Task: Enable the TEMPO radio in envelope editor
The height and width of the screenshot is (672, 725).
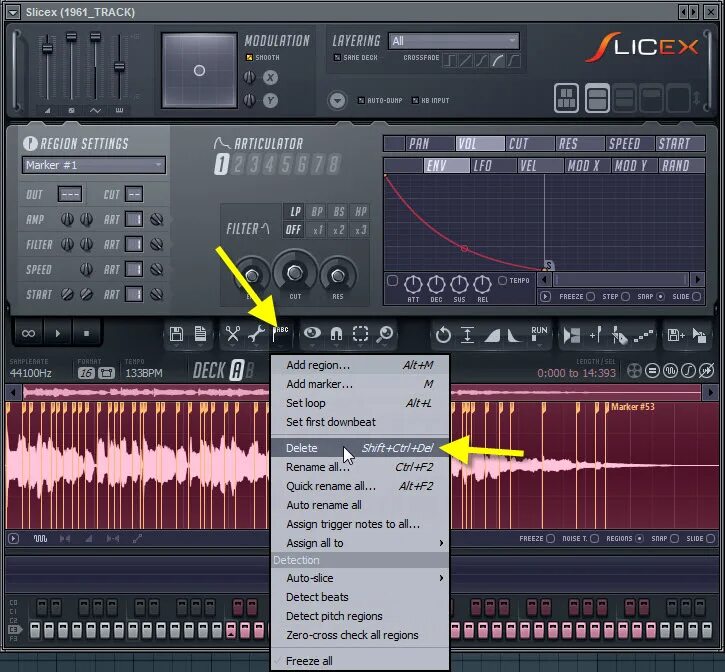Action: pos(503,280)
